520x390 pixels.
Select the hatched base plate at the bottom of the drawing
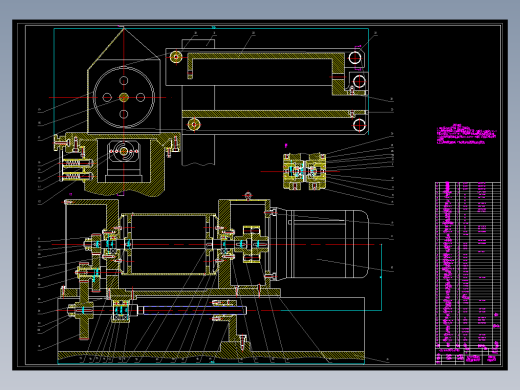pyautogui.click(x=211, y=356)
